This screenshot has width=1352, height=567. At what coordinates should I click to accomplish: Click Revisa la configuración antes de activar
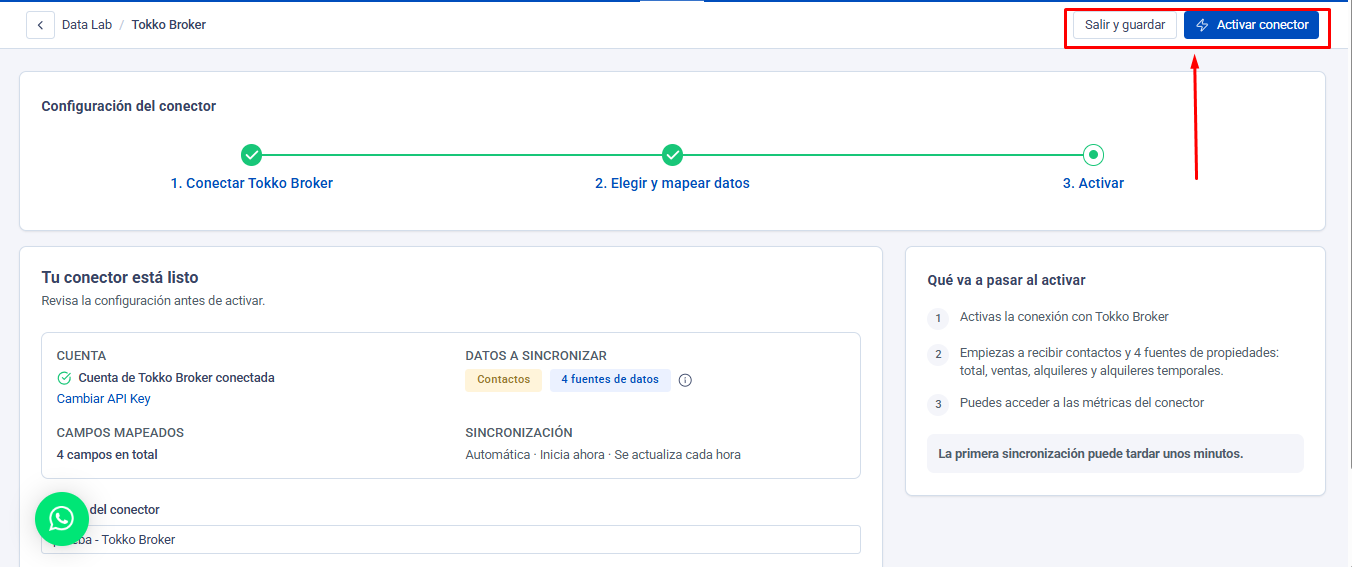pyautogui.click(x=153, y=301)
